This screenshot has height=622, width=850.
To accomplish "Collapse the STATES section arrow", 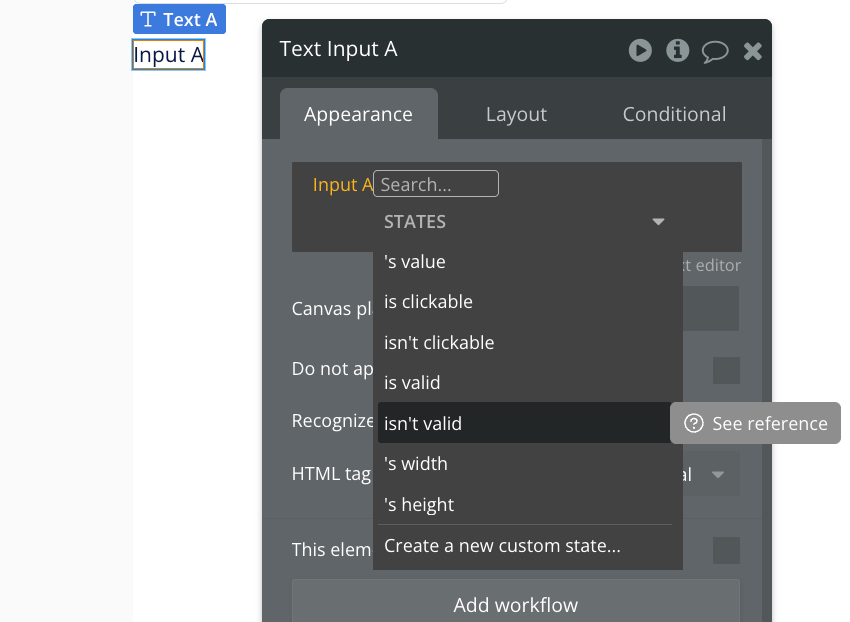I will click(x=658, y=222).
